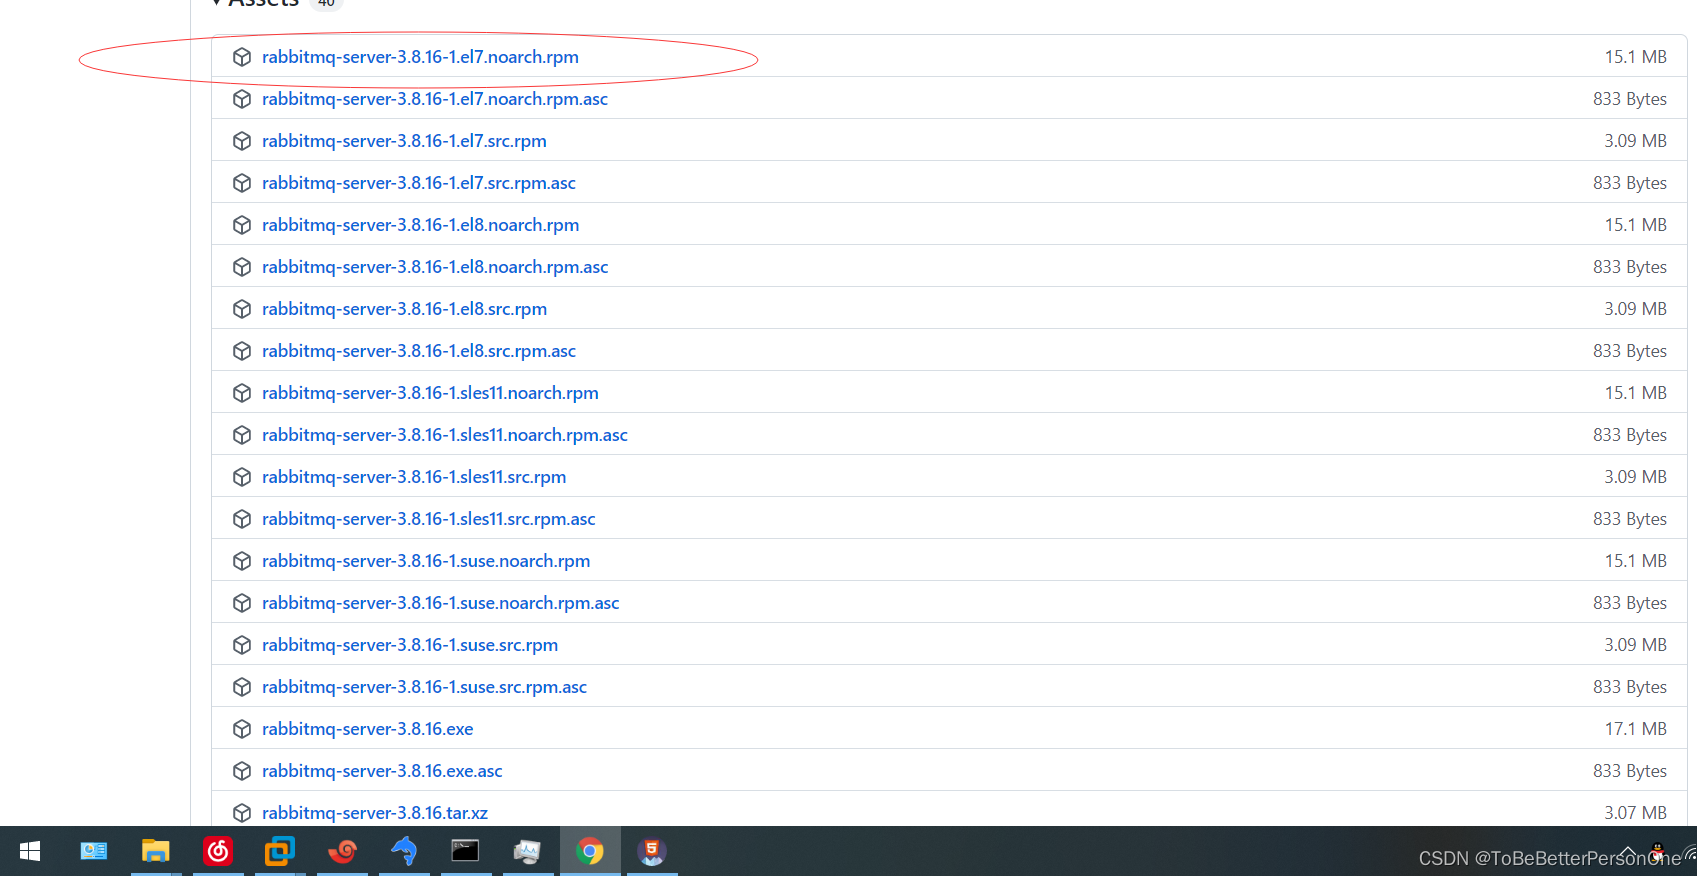Click package icon beside sles11.src.rpm.asc file
Image resolution: width=1697 pixels, height=876 pixels.
click(242, 519)
